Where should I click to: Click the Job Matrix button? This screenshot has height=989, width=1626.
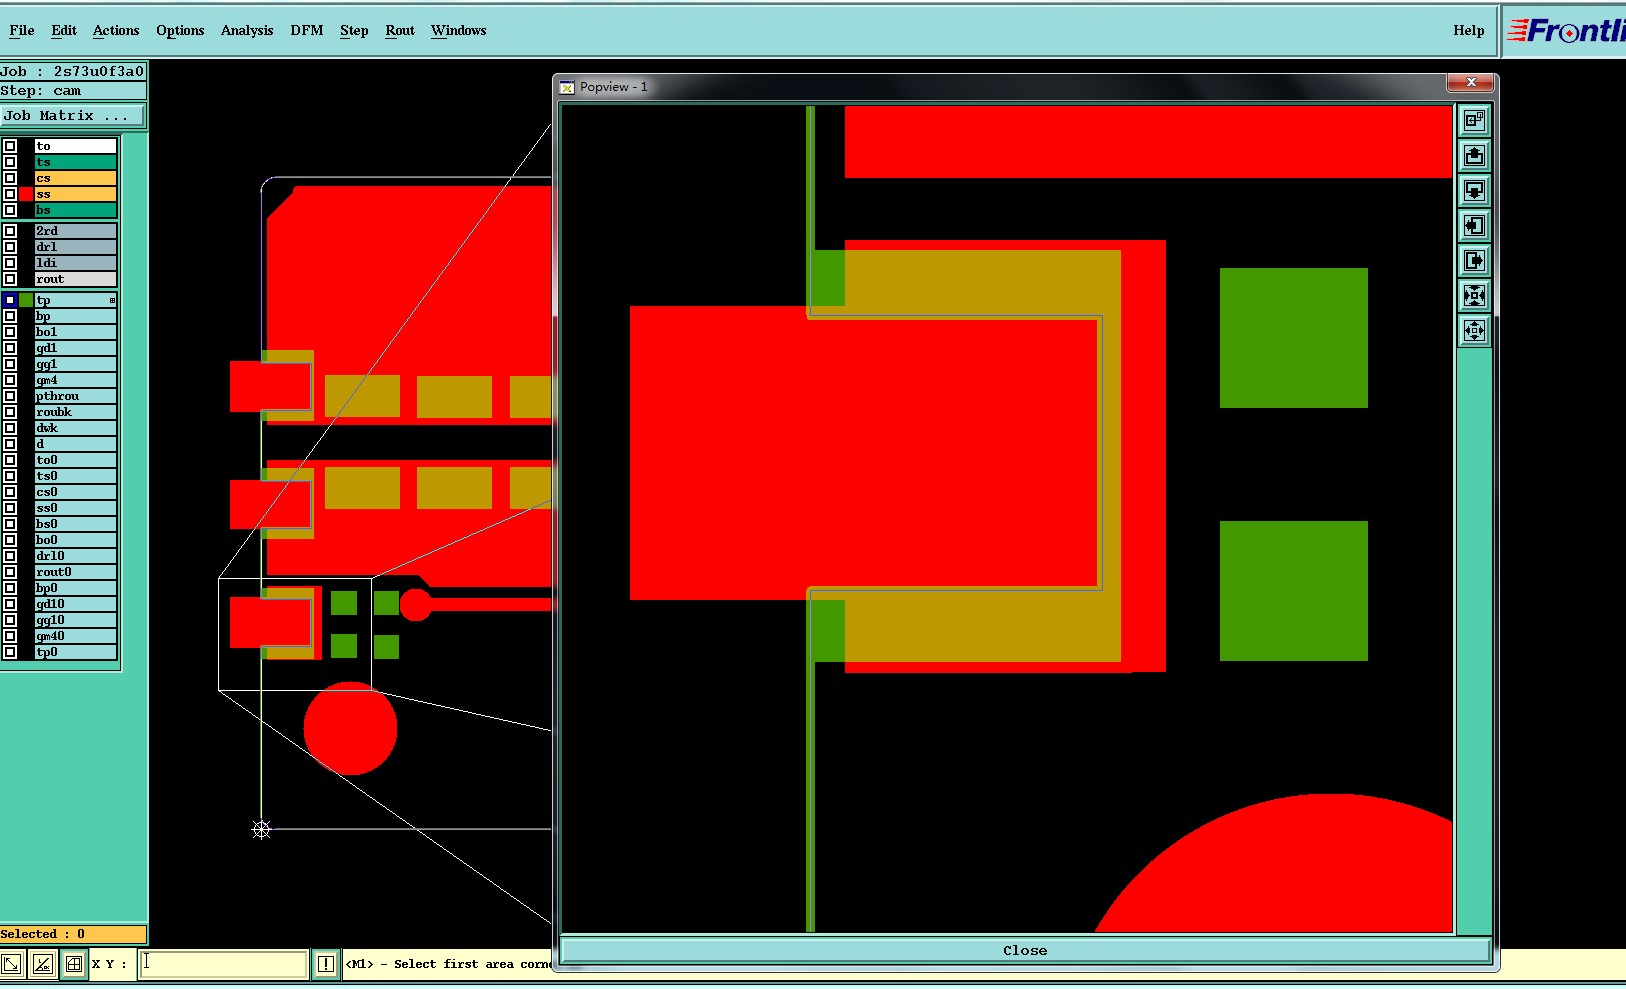tap(73, 116)
